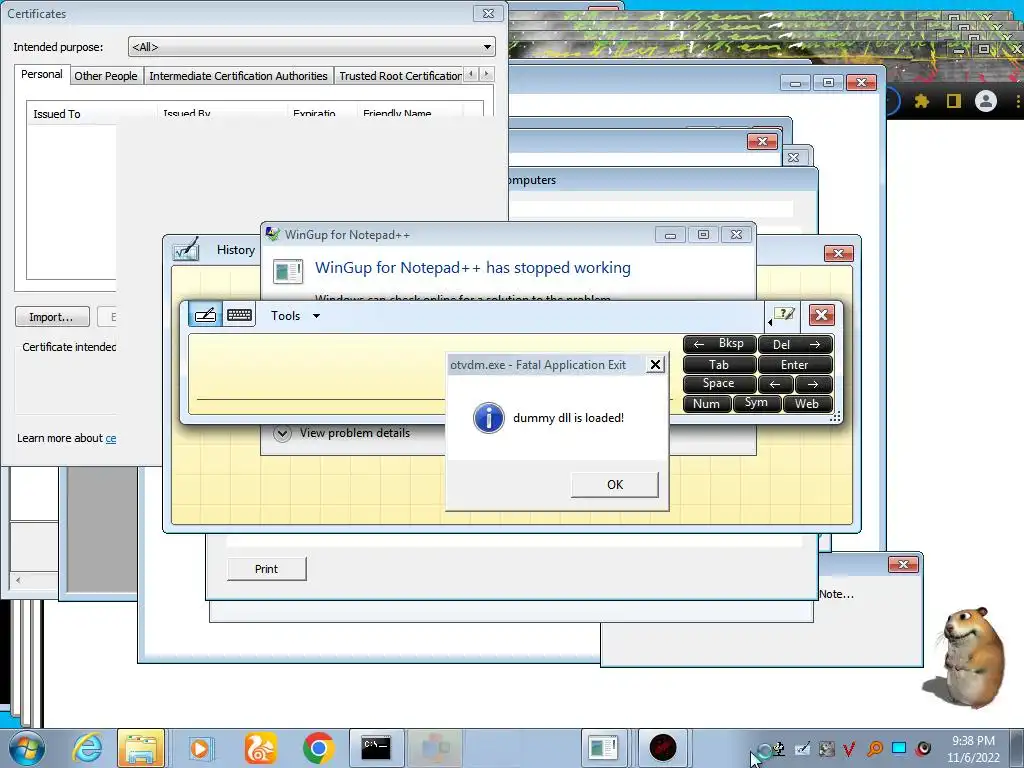Open the clock showing 9:38 PM
Screen dimensions: 1024x768
pos(973,749)
